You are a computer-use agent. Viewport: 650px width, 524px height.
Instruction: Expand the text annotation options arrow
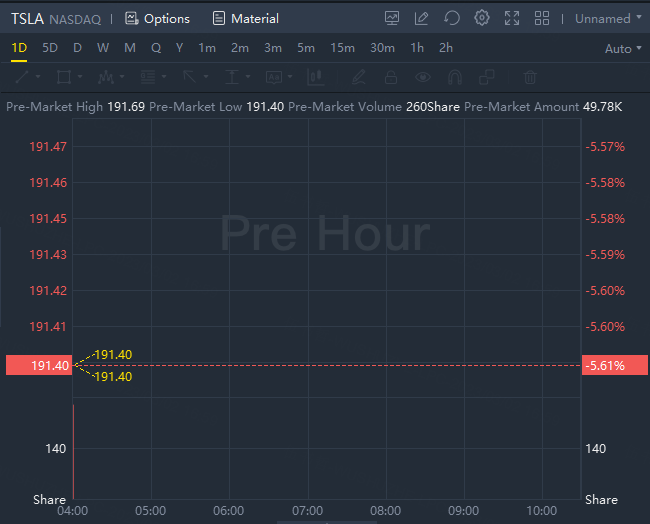tap(290, 77)
